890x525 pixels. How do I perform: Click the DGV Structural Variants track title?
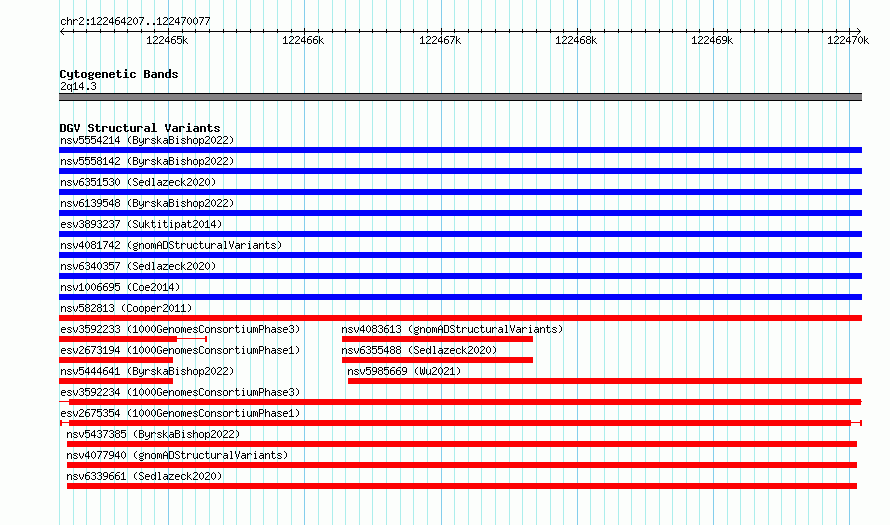click(140, 128)
